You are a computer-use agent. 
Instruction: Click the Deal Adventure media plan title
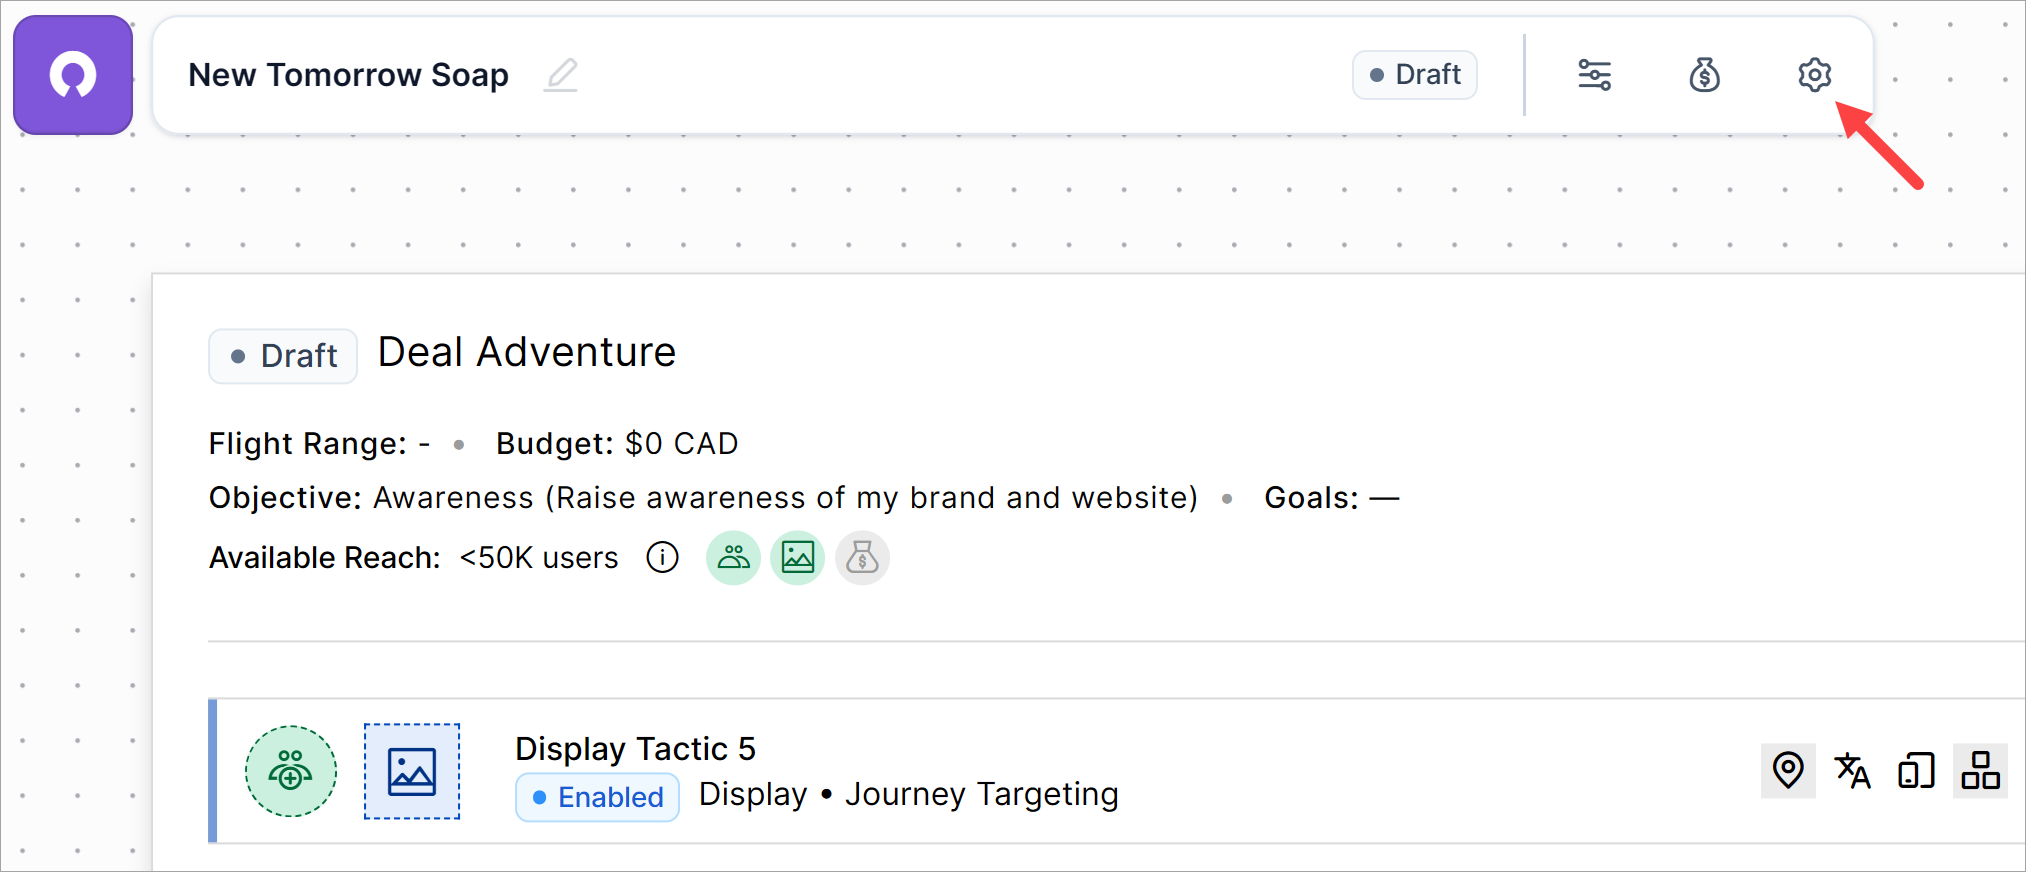click(527, 353)
